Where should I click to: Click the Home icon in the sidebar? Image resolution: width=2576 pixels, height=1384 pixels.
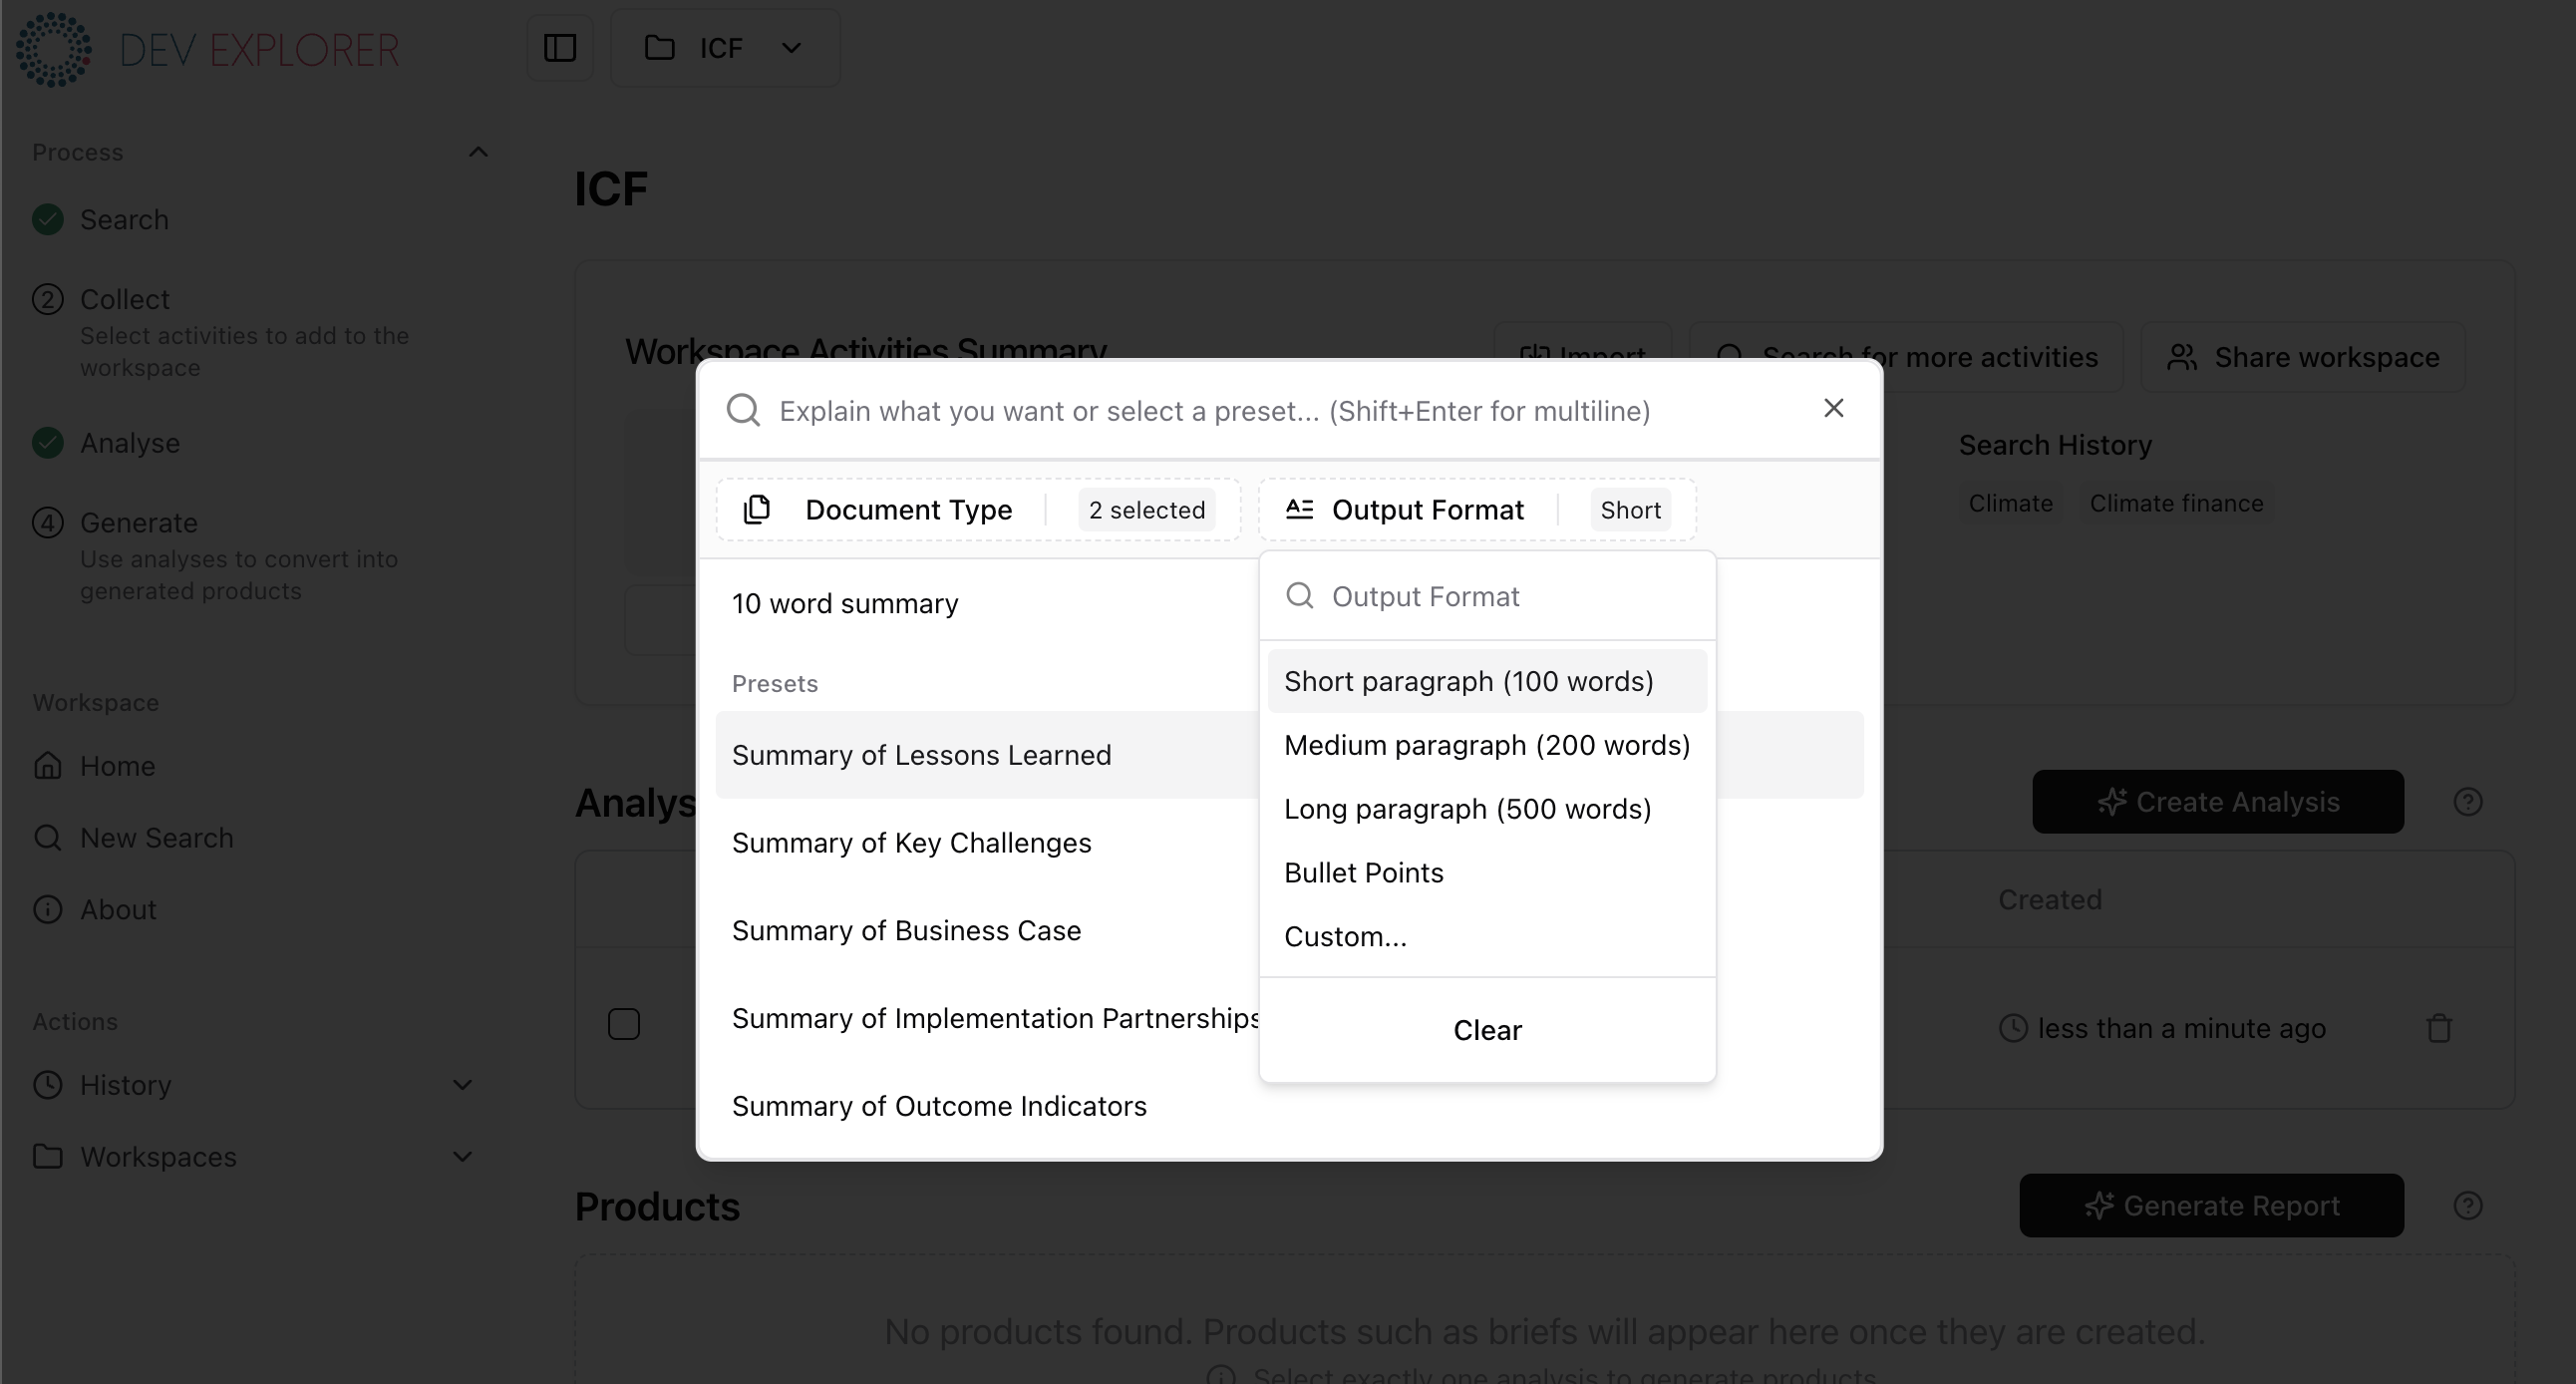[x=47, y=765]
